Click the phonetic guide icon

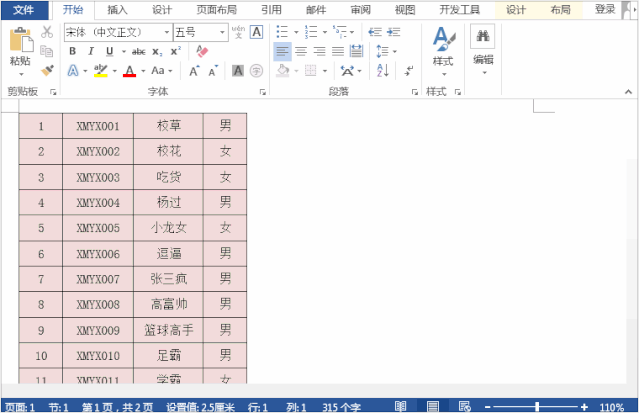point(238,32)
